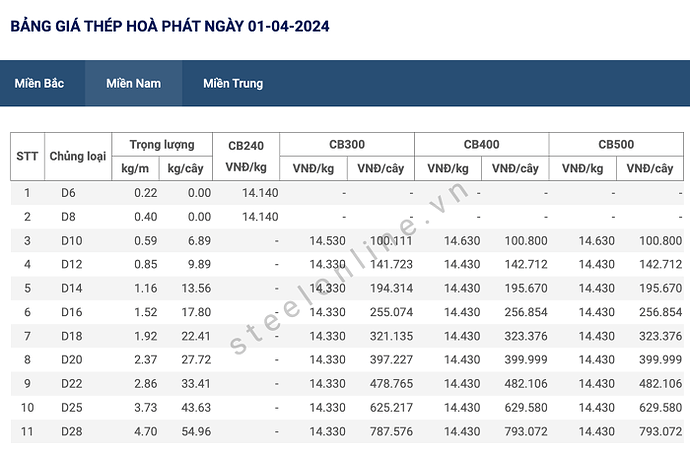Click the page title Bảng giá thép Hoà Phát
The width and height of the screenshot is (690, 453).
click(170, 26)
